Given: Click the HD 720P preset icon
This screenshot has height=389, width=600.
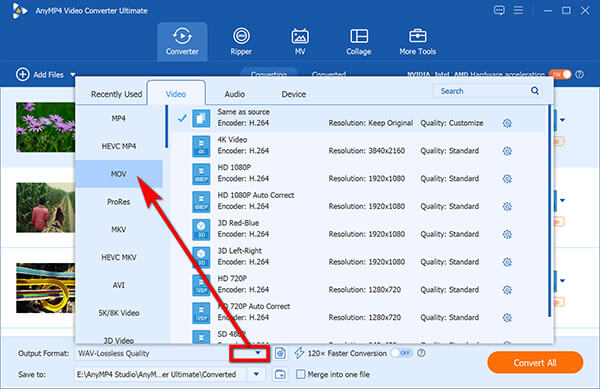Looking at the screenshot, I should 201,285.
